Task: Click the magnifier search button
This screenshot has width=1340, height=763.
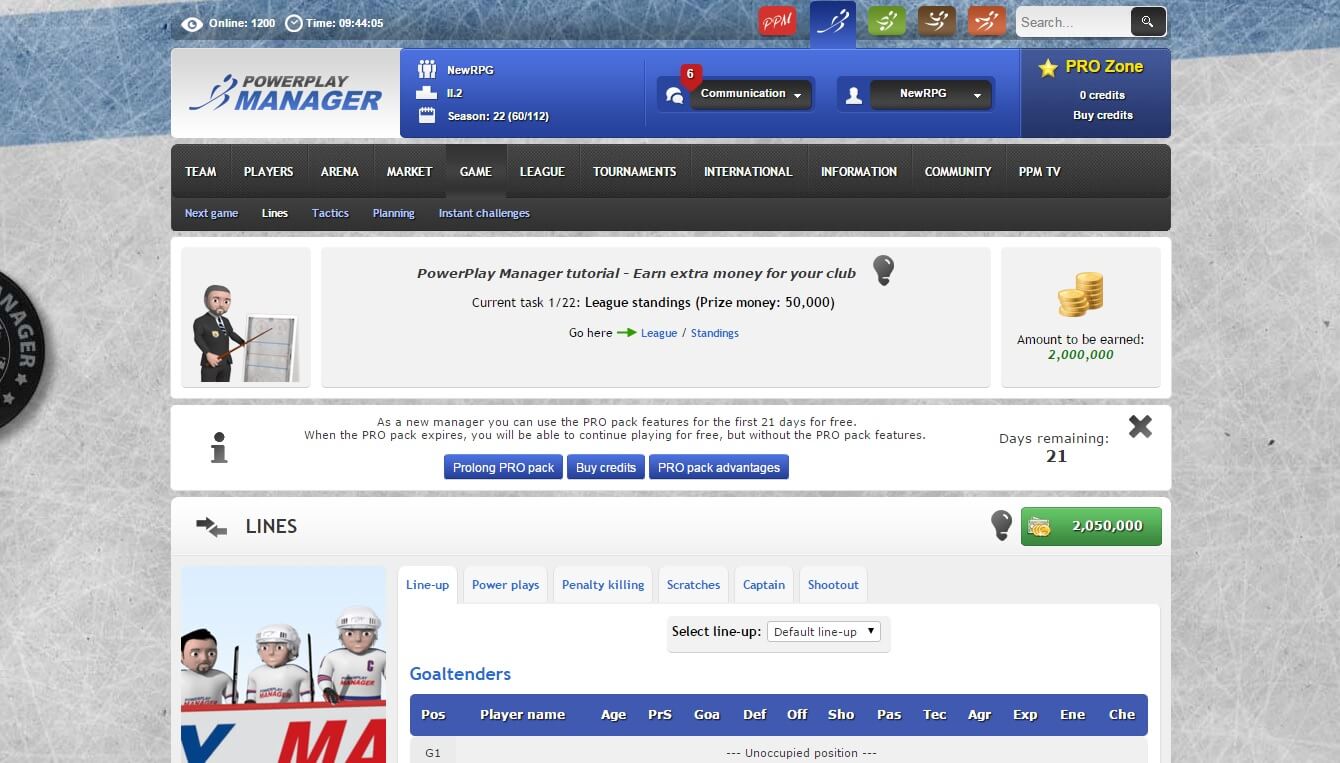Action: click(x=1148, y=21)
